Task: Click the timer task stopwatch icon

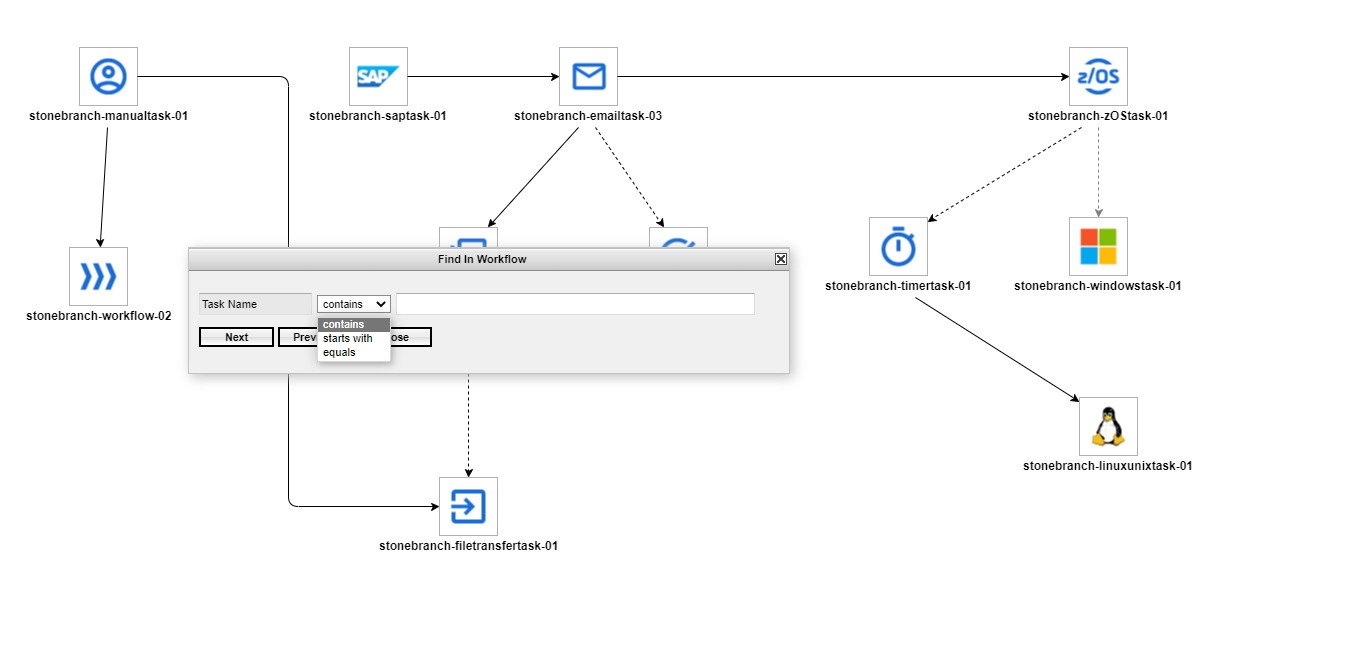Action: coord(898,246)
